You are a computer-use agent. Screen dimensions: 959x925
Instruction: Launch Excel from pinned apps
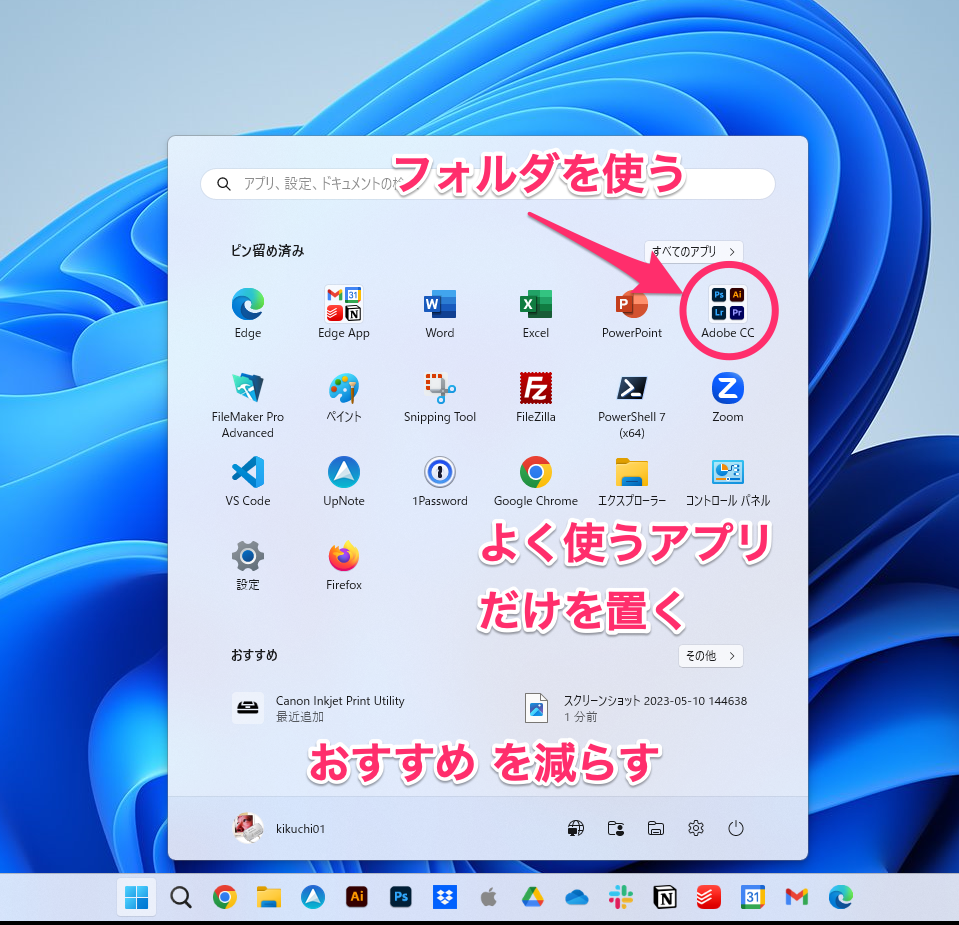(536, 313)
